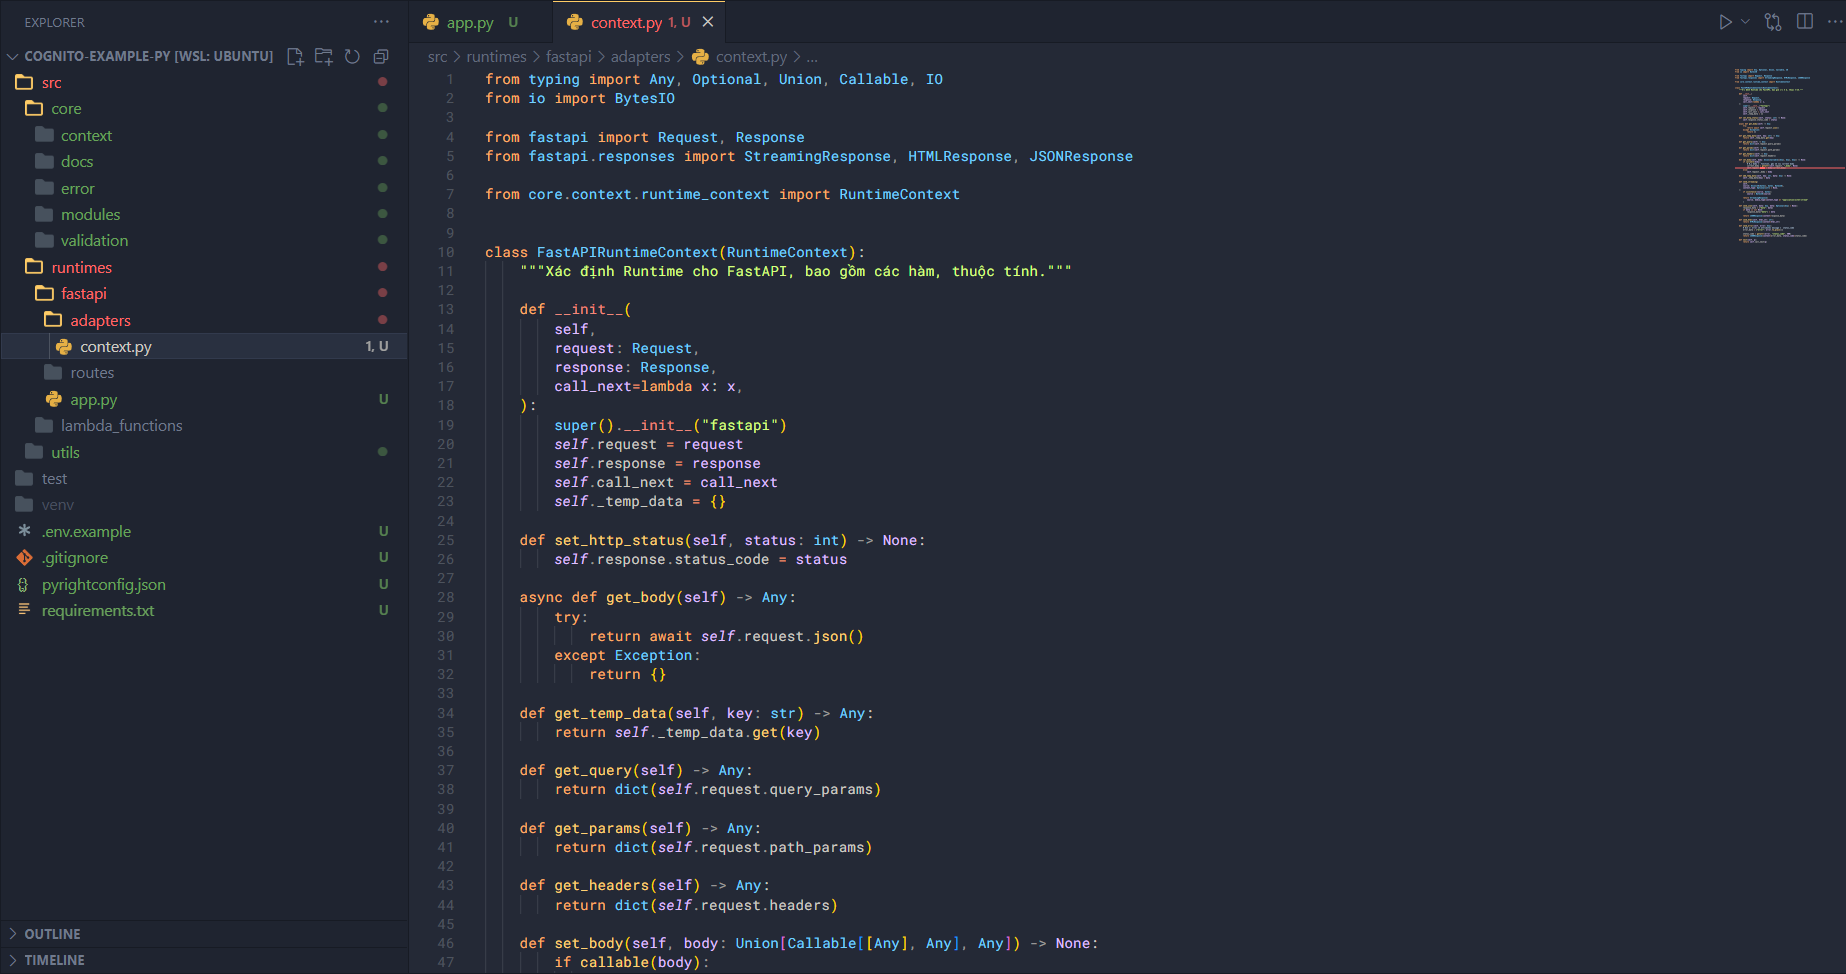This screenshot has height=974, width=1846.
Task: Open requirements.txt from the file tree
Action: [98, 611]
